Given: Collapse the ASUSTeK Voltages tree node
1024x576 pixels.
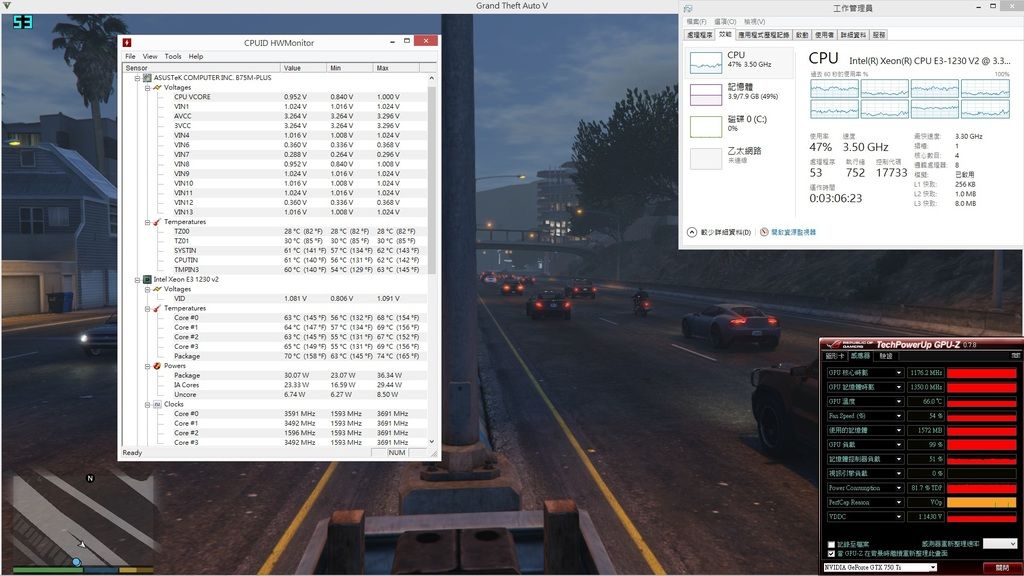Looking at the screenshot, I should click(148, 88).
